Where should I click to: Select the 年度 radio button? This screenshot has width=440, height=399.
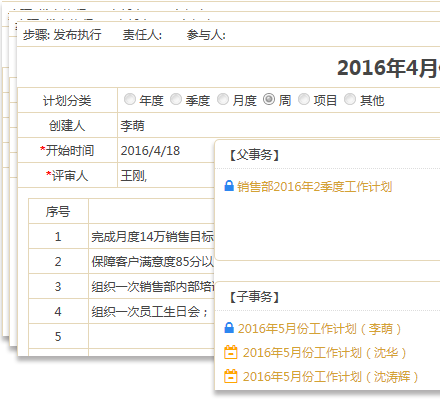click(130, 99)
